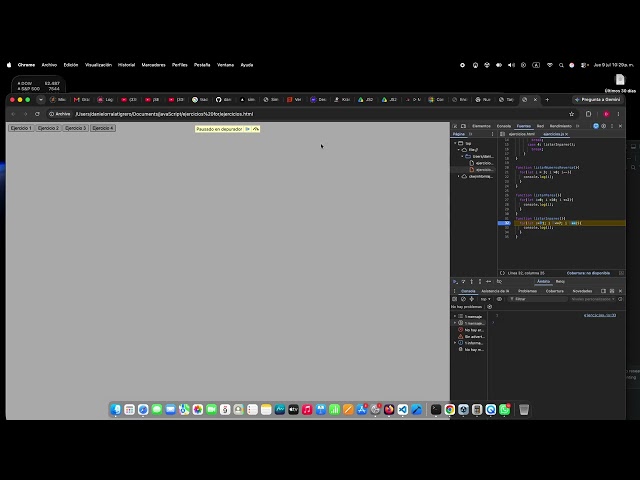Collapse the Users folder tree node
This screenshot has height=480, width=640.
pyautogui.click(x=462, y=156)
